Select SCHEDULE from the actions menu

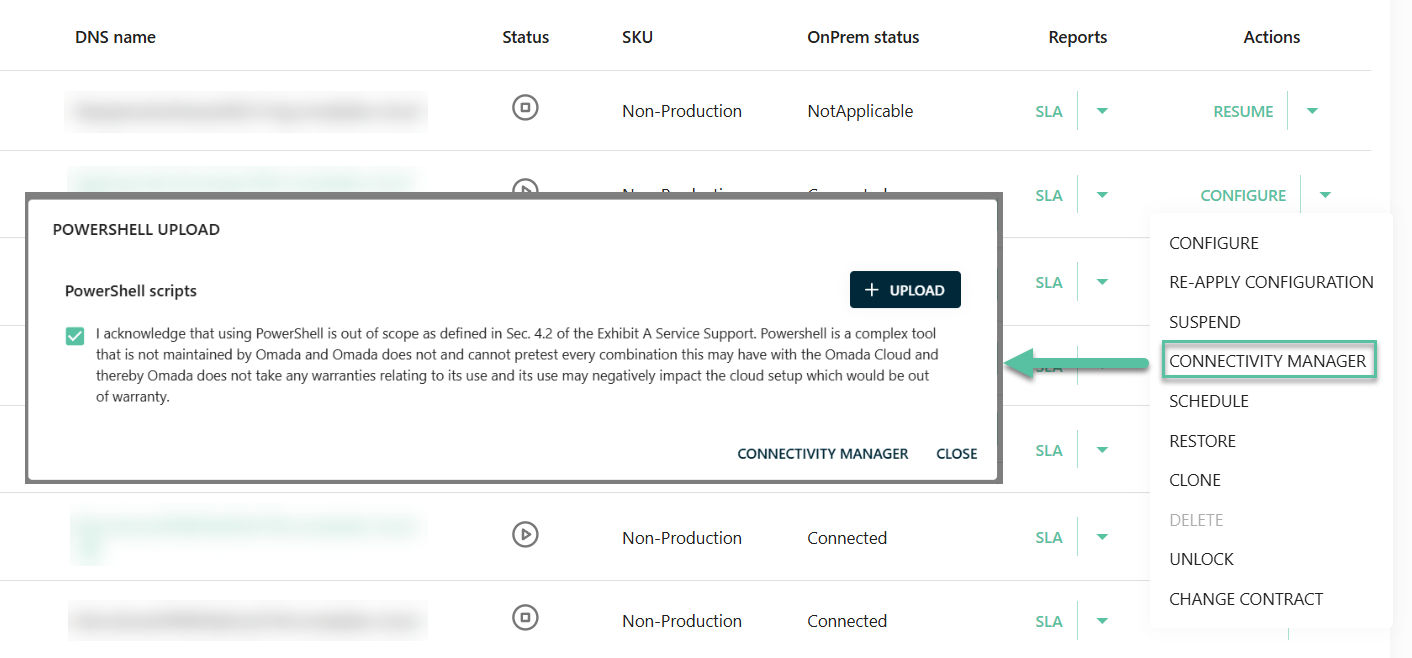1209,401
